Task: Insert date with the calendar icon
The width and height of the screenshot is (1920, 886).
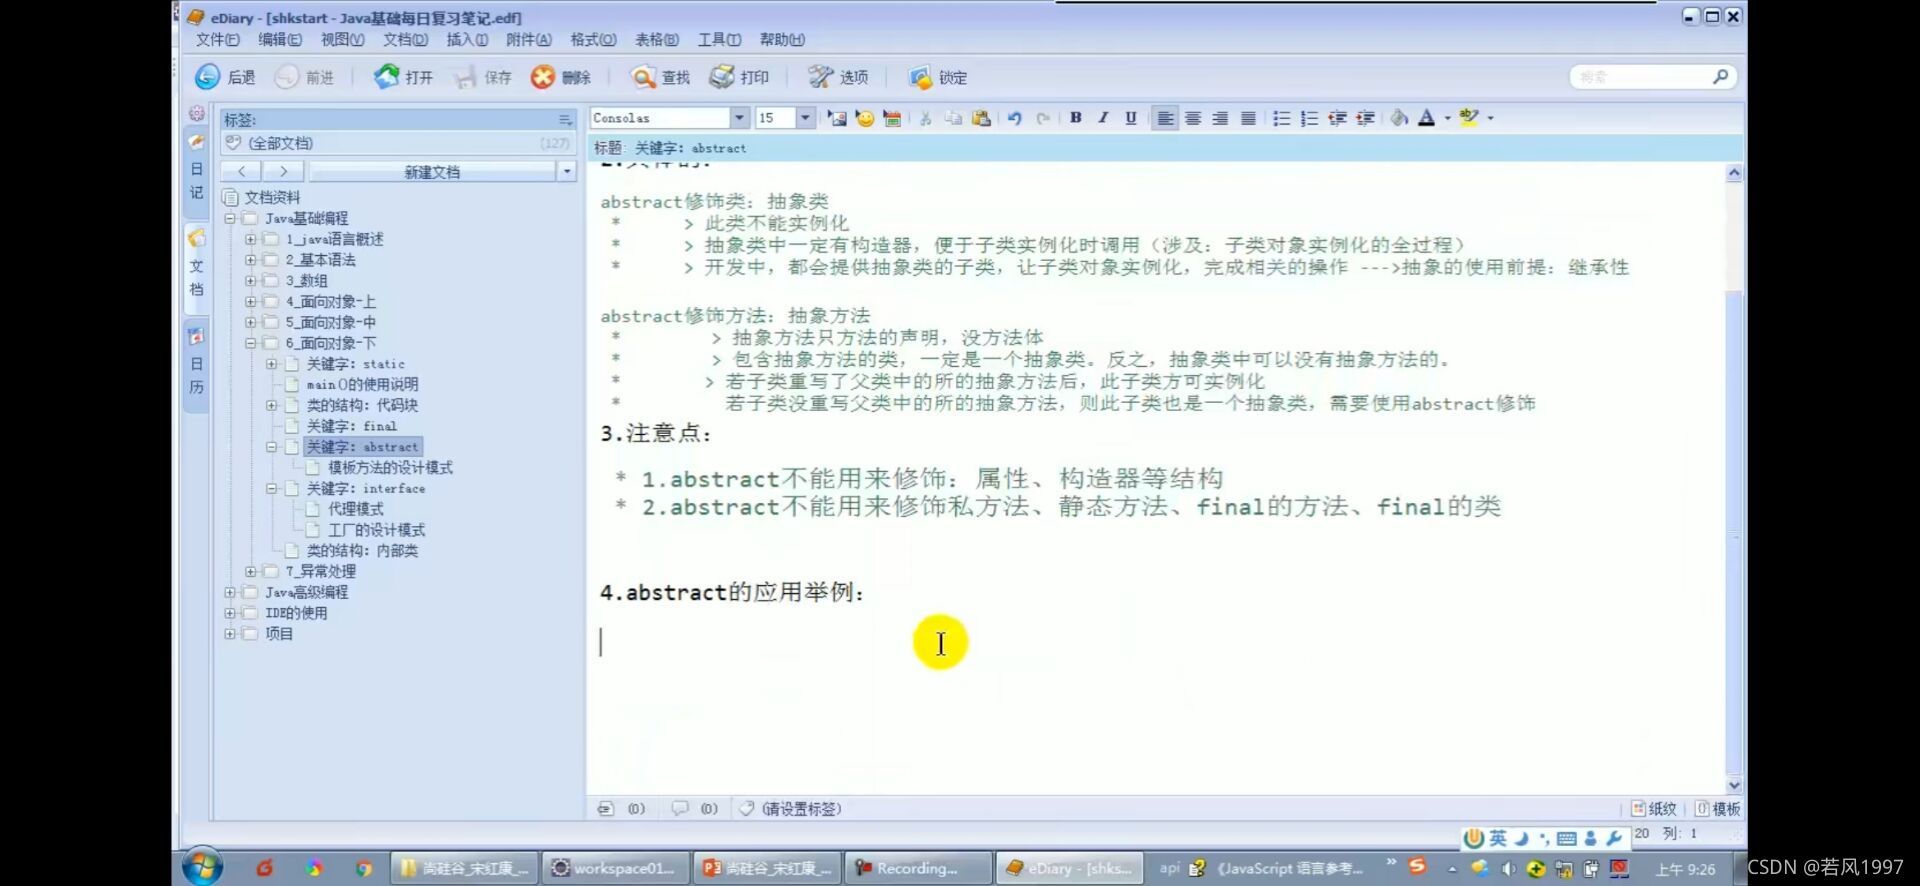Action: pos(892,118)
